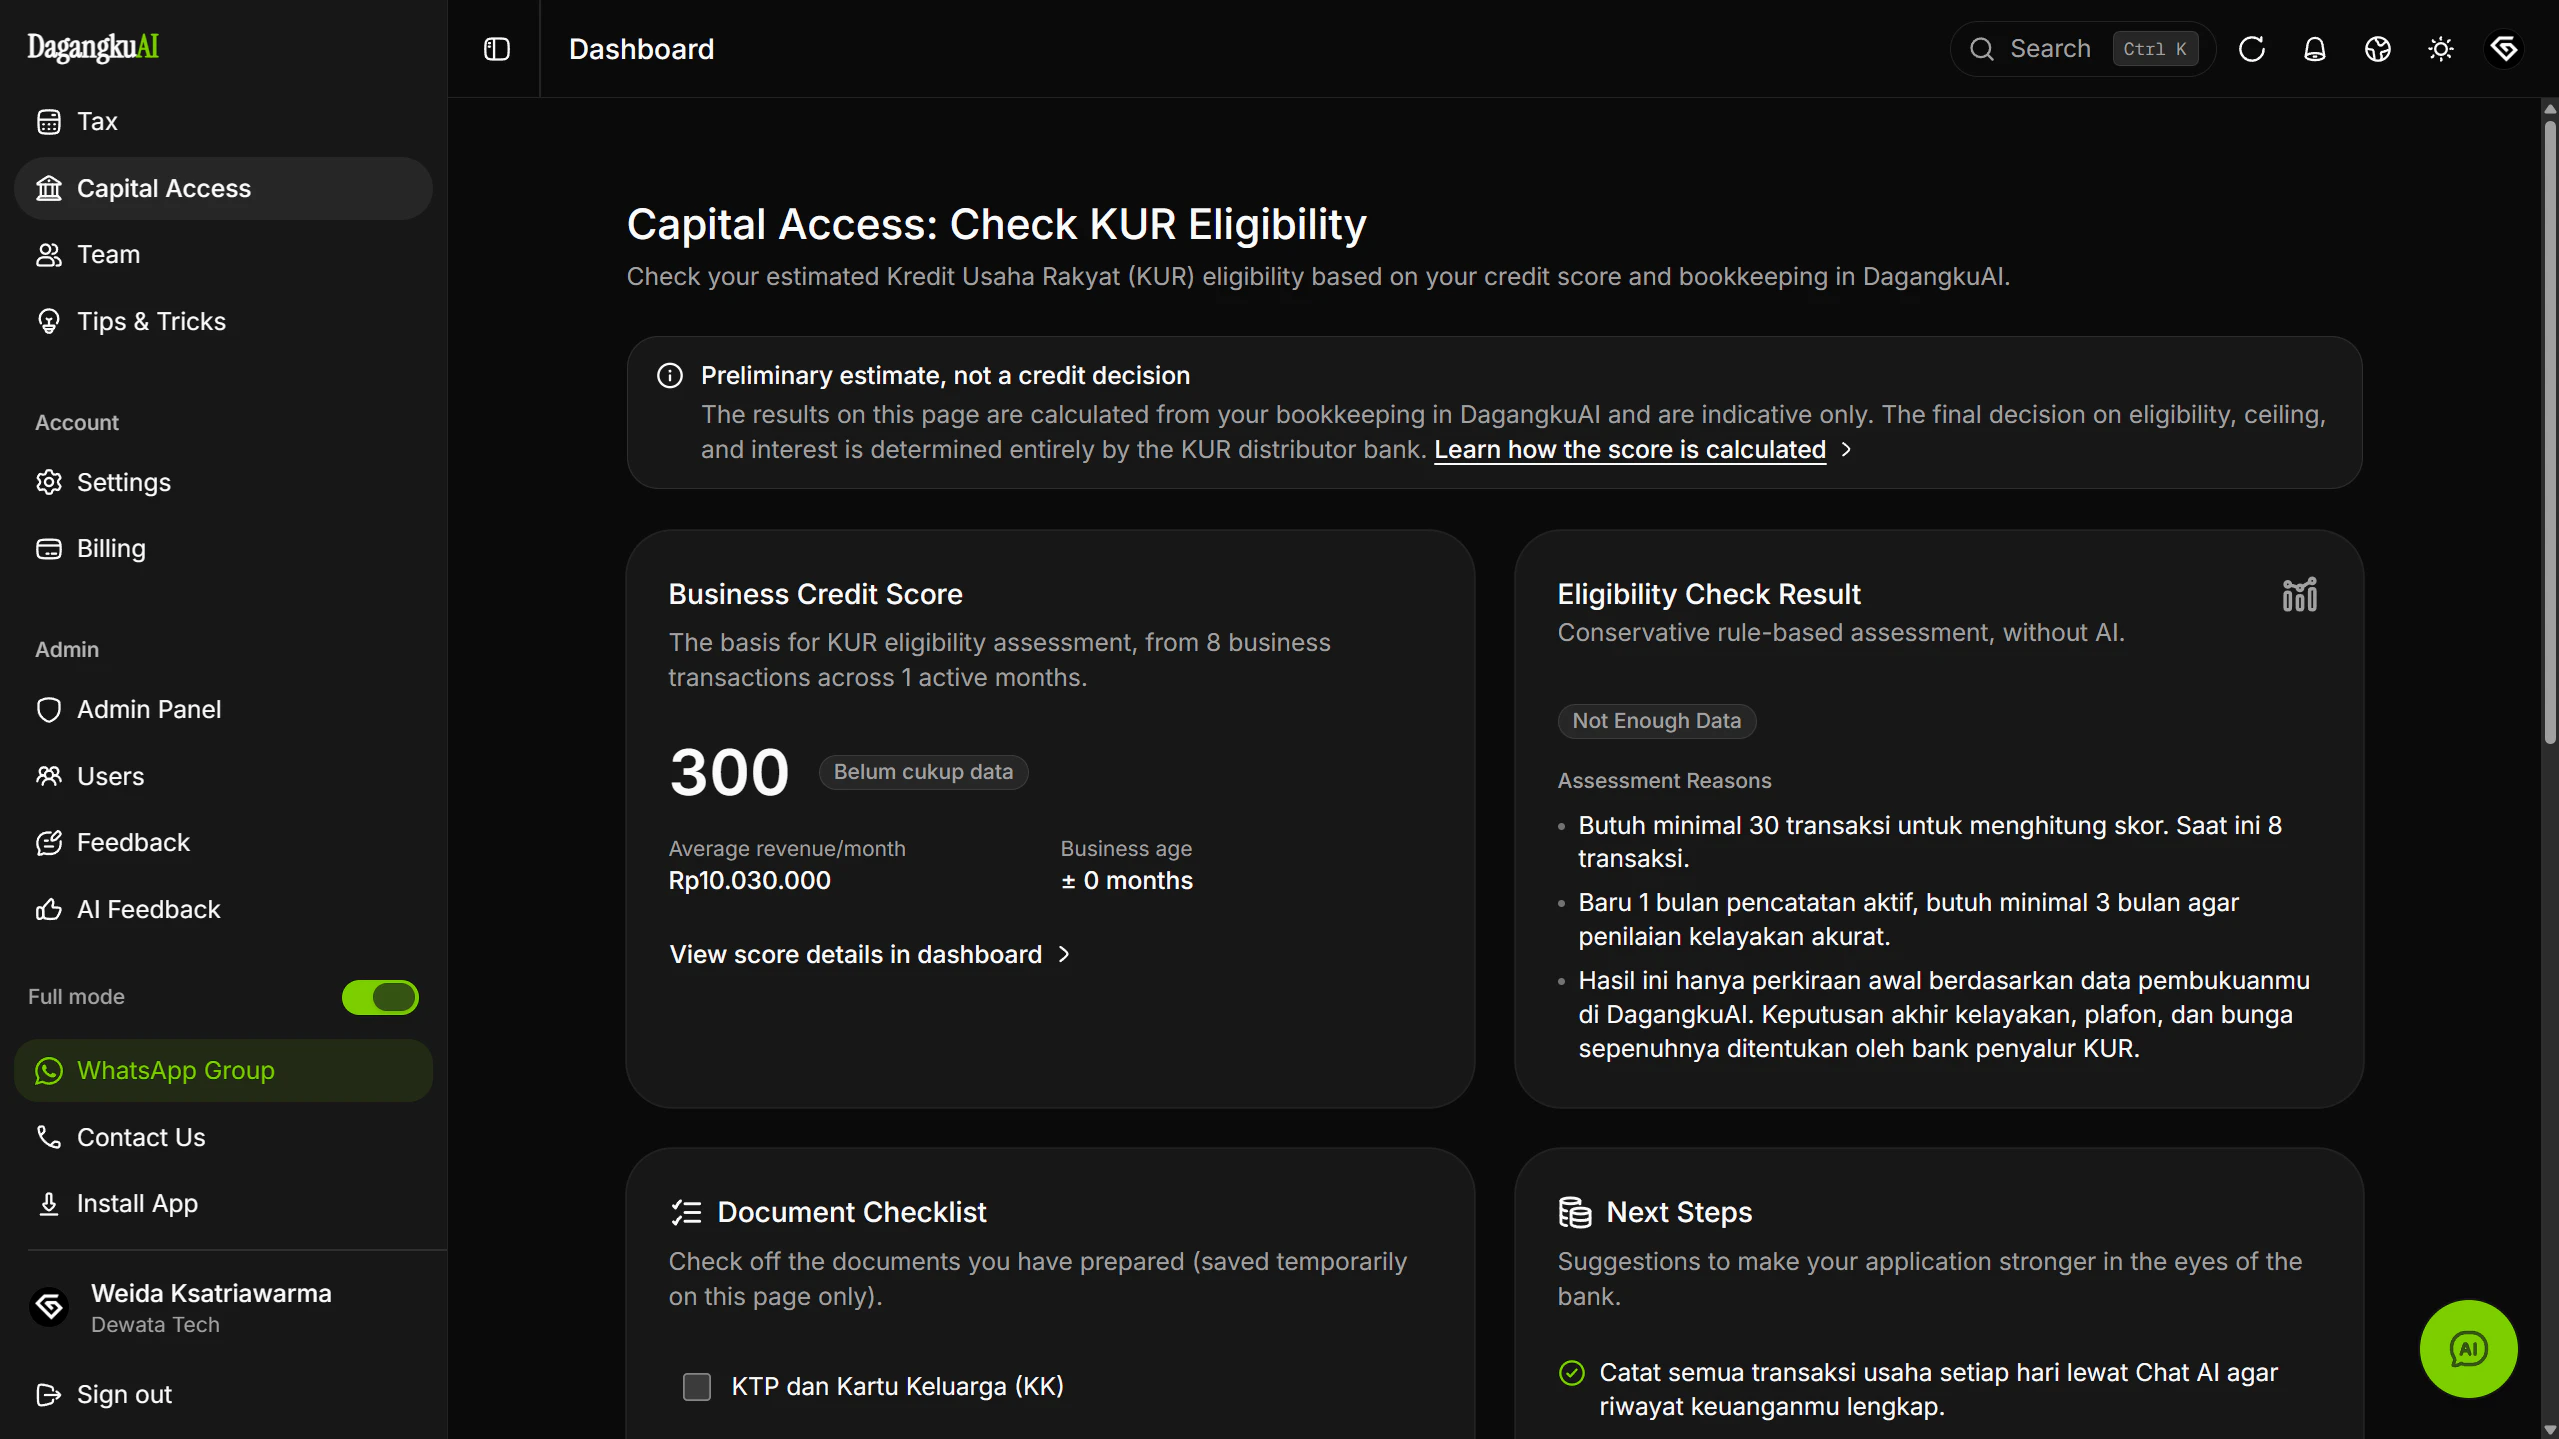The height and width of the screenshot is (1439, 2559).
Task: Click the Document Checklist list icon
Action: click(x=686, y=1213)
